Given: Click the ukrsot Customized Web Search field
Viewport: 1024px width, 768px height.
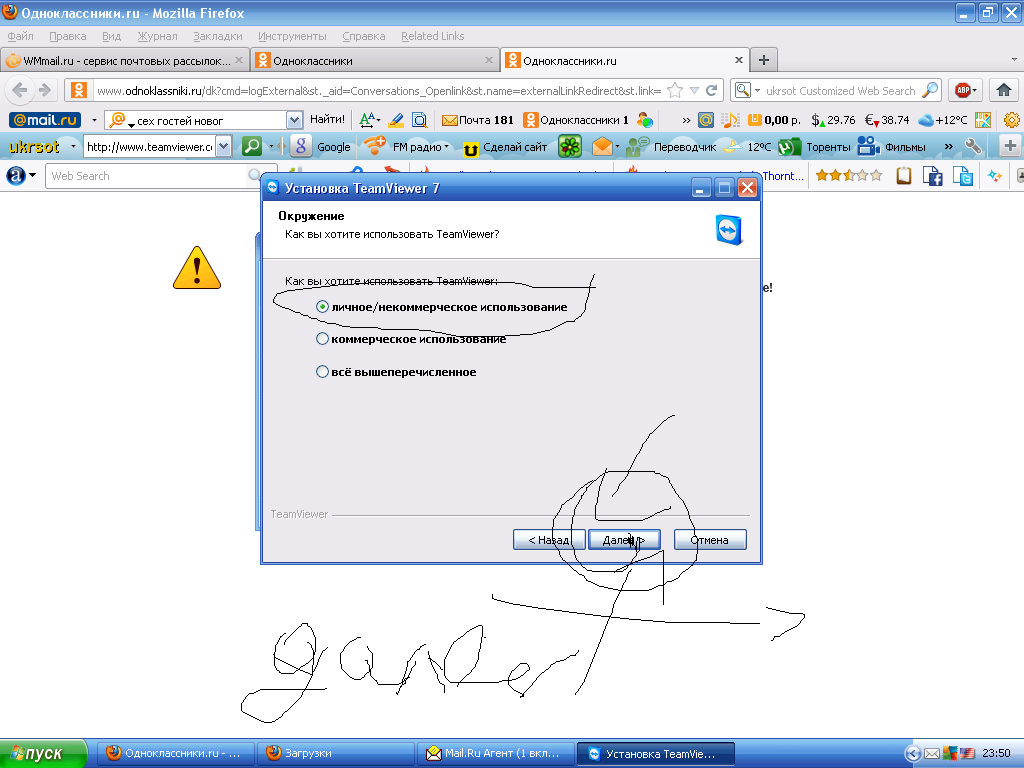Looking at the screenshot, I should pos(840,91).
